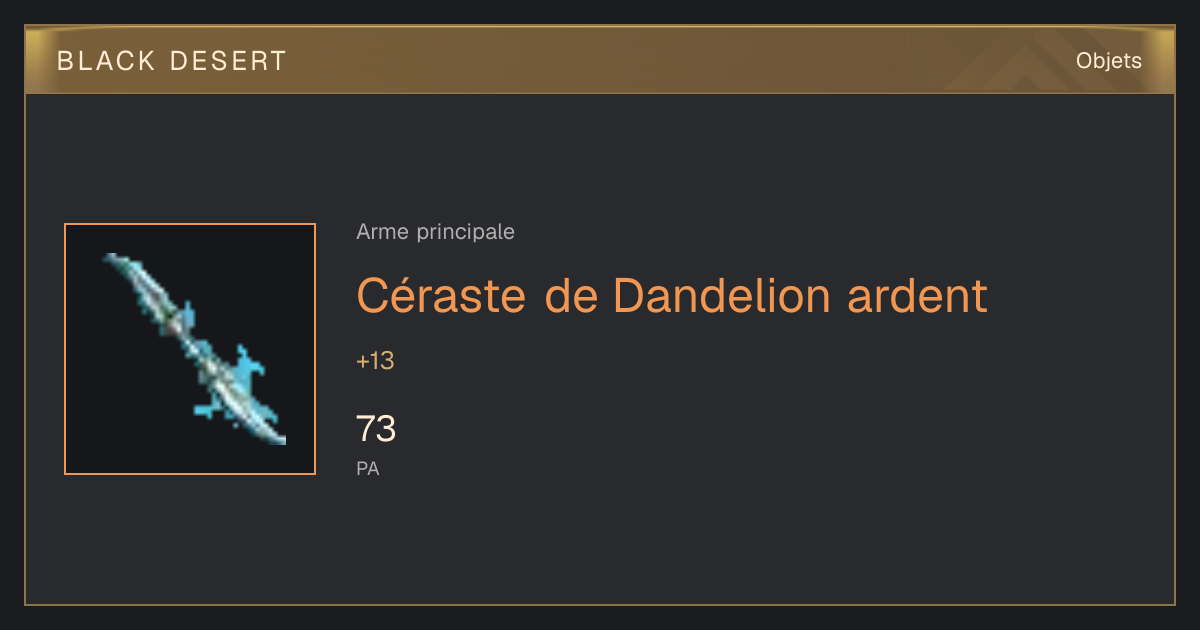This screenshot has height=630, width=1200.
Task: Click the upper blade tip of the weapon image
Action: coord(122,266)
